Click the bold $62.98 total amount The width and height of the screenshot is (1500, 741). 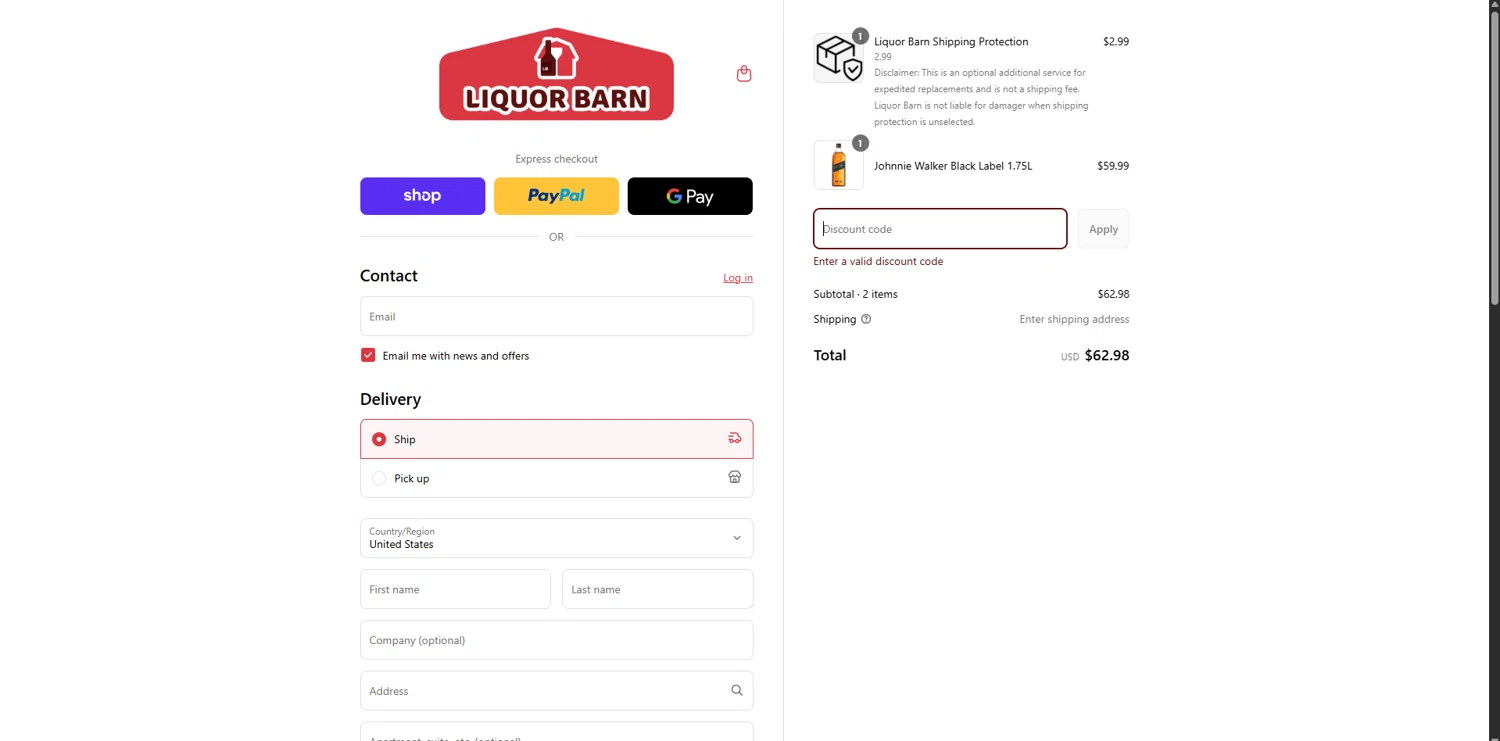[1107, 355]
